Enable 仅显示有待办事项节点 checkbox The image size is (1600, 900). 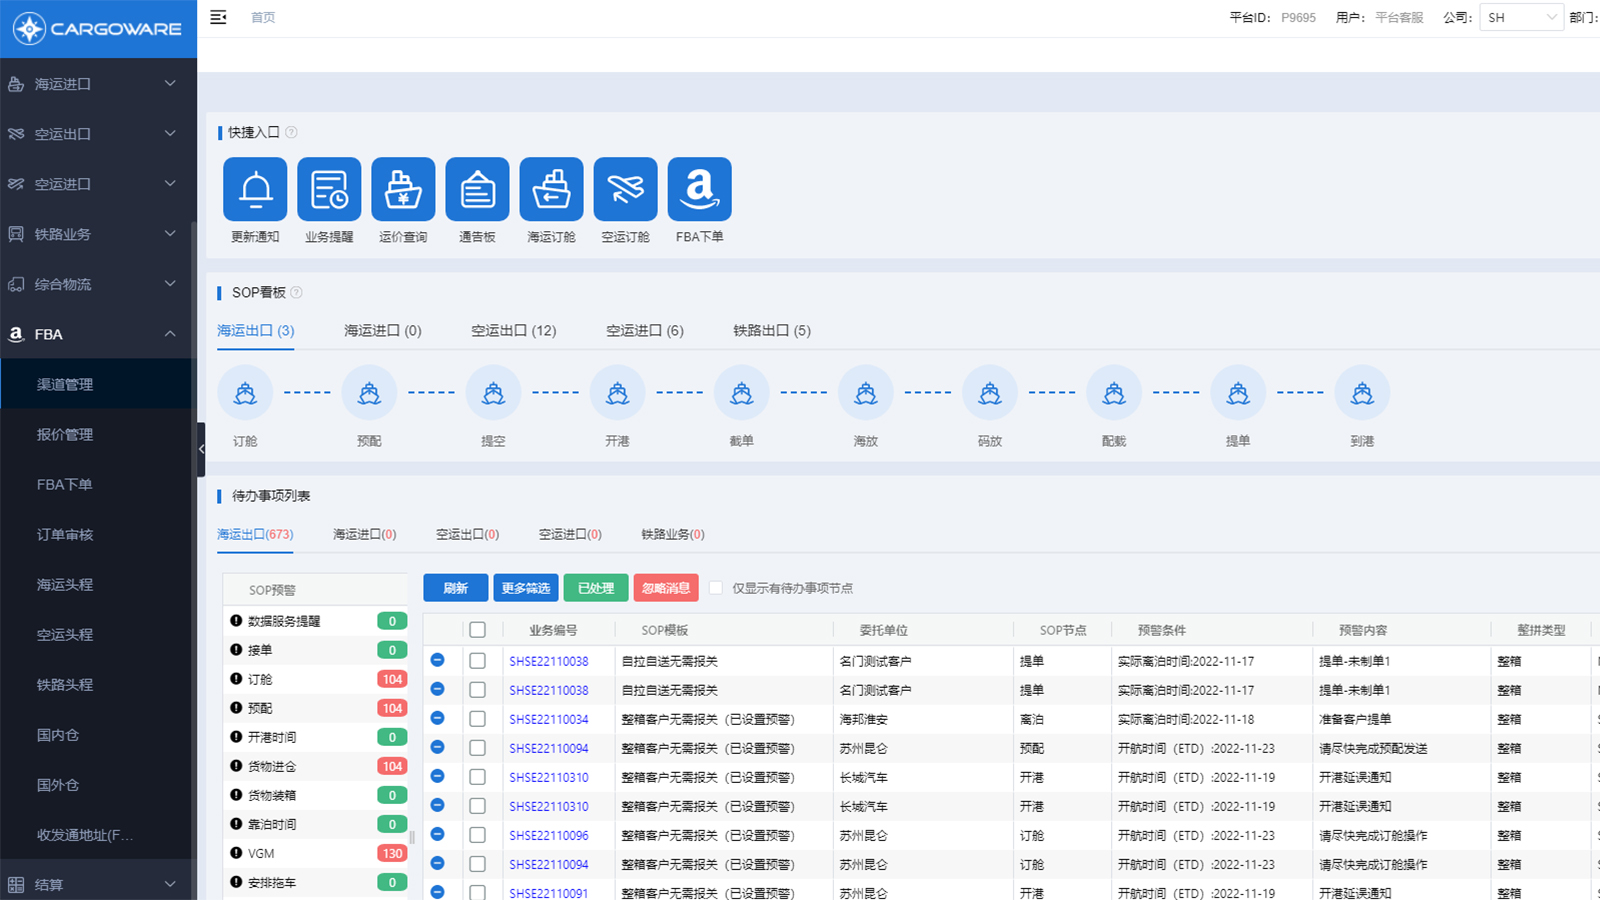[x=716, y=588]
